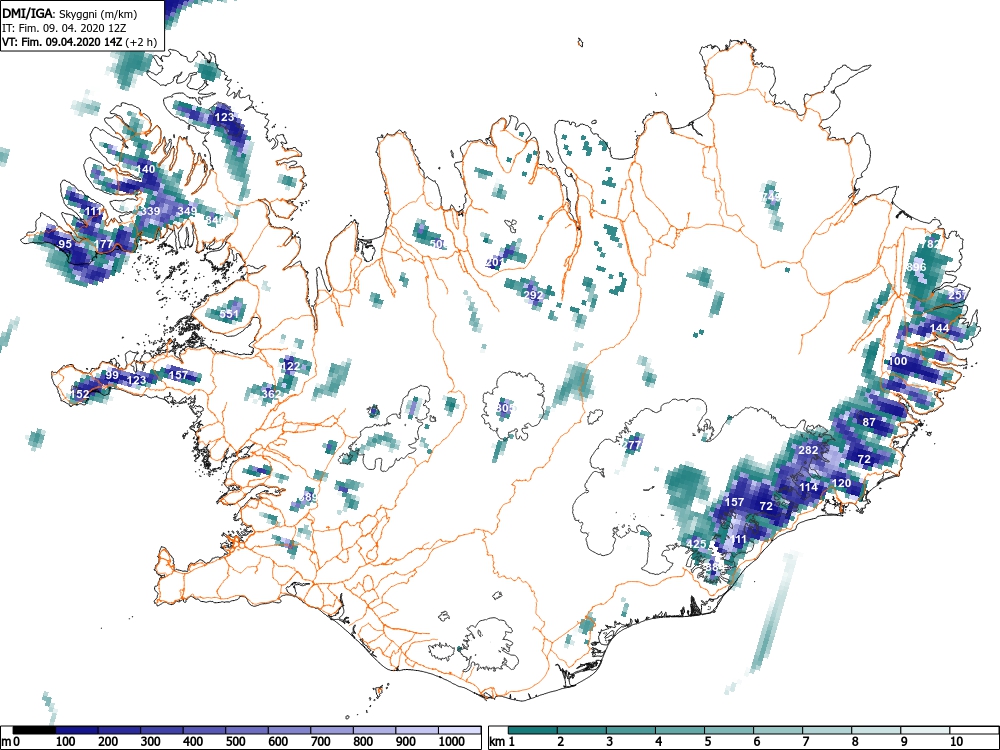The image size is (1000, 750).
Task: Click the "km 1" legend label
Action: pyautogui.click(x=502, y=742)
